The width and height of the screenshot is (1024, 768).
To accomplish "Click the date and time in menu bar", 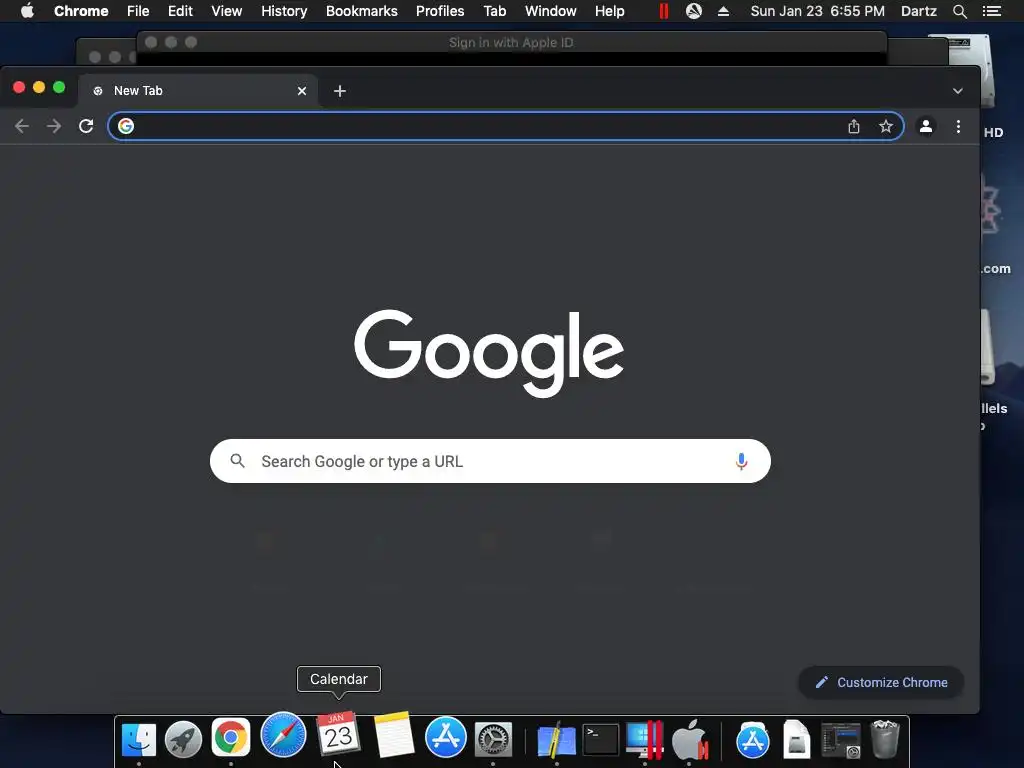I will click(x=818, y=11).
